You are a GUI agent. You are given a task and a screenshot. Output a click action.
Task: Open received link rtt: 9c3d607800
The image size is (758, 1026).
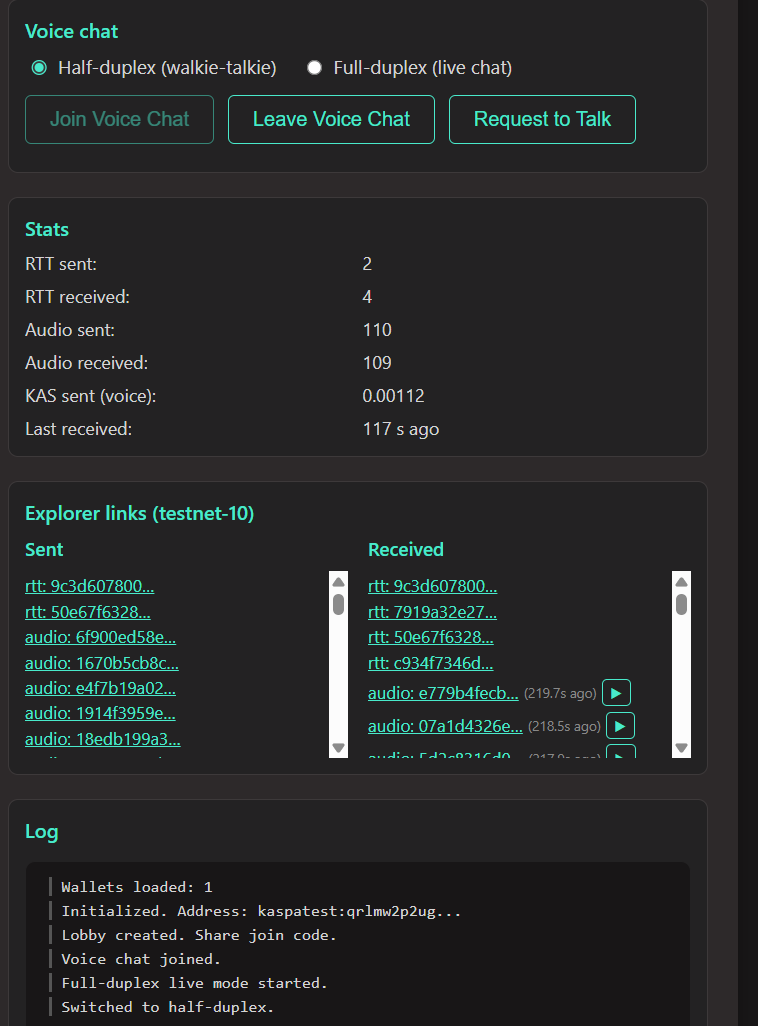coord(433,586)
